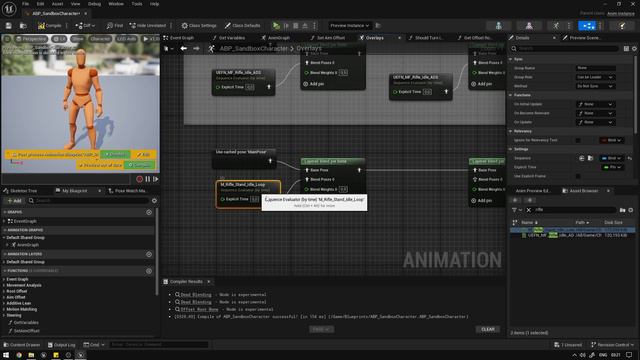The height and width of the screenshot is (360, 640).
Task: Select Use cached pose MainPose node
Action: coord(244,158)
